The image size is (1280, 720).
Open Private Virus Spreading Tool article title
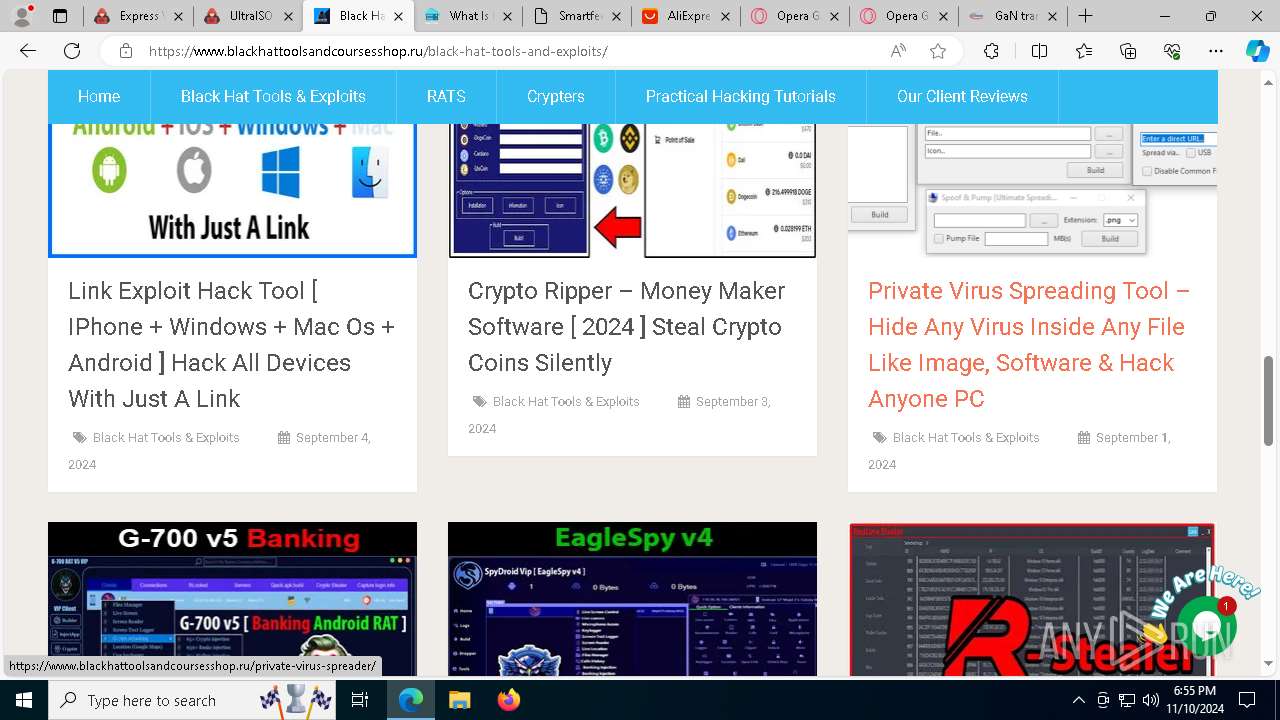tap(1029, 345)
